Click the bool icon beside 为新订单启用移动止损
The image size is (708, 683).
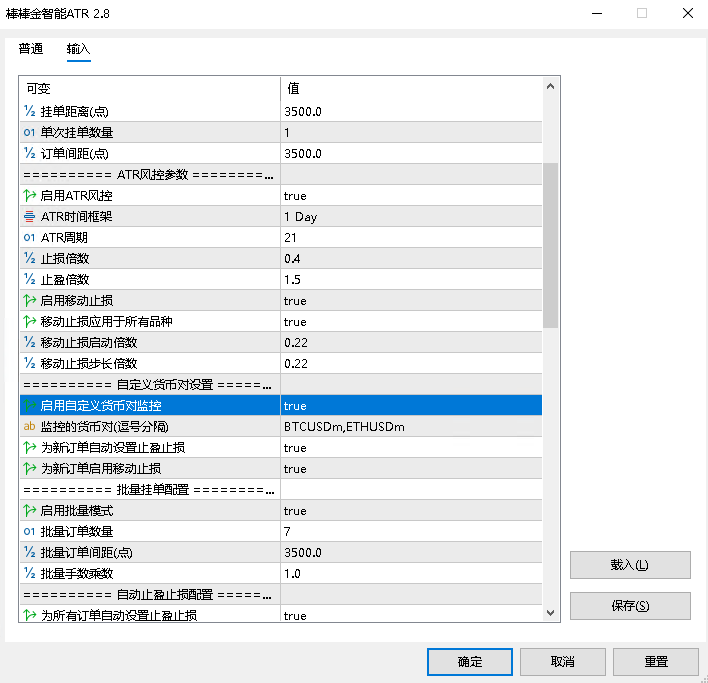coord(29,469)
